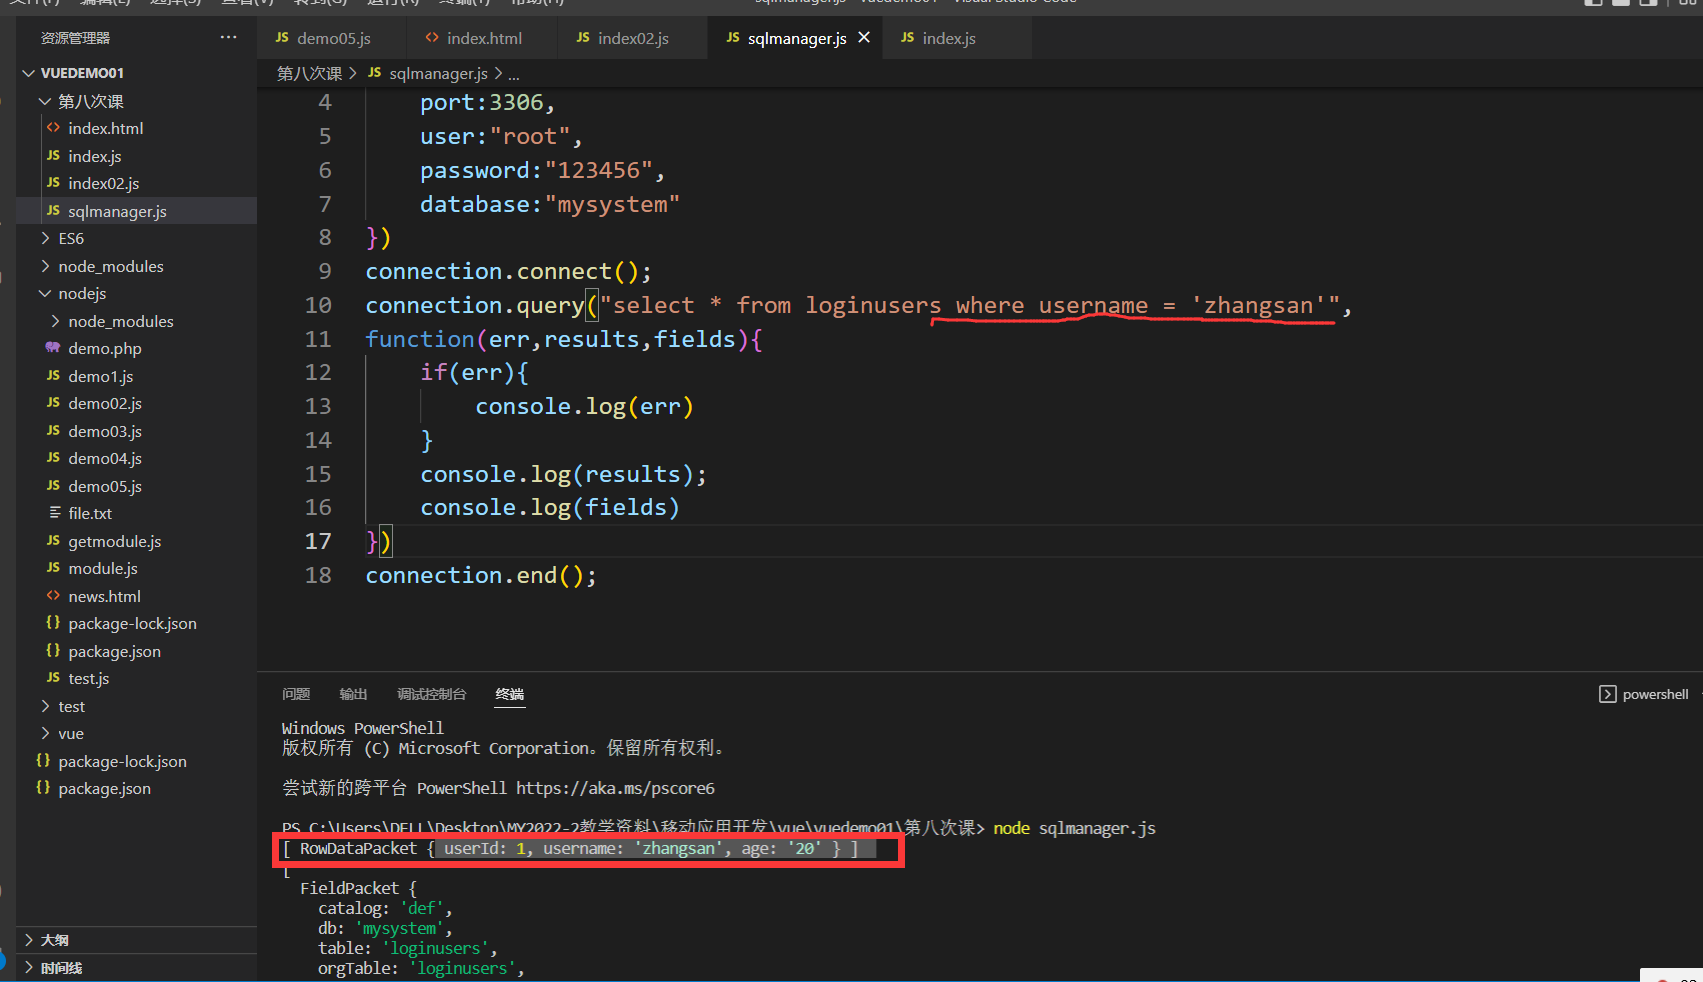Open demo02.js file

(136, 403)
